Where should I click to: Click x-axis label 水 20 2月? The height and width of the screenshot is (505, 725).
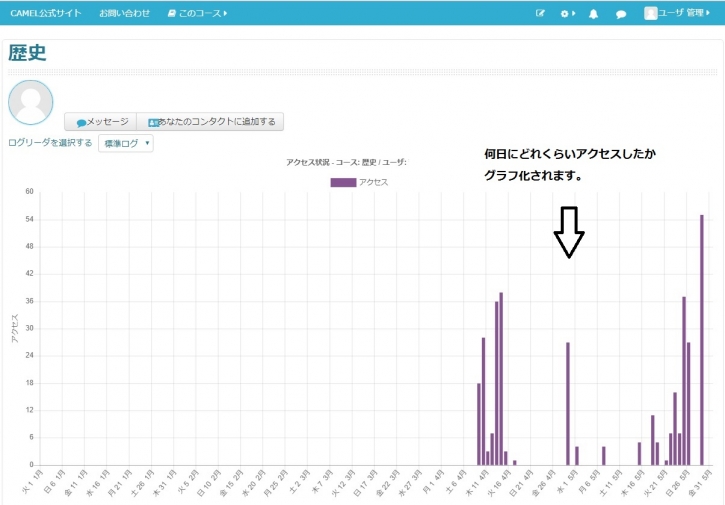(x=254, y=483)
